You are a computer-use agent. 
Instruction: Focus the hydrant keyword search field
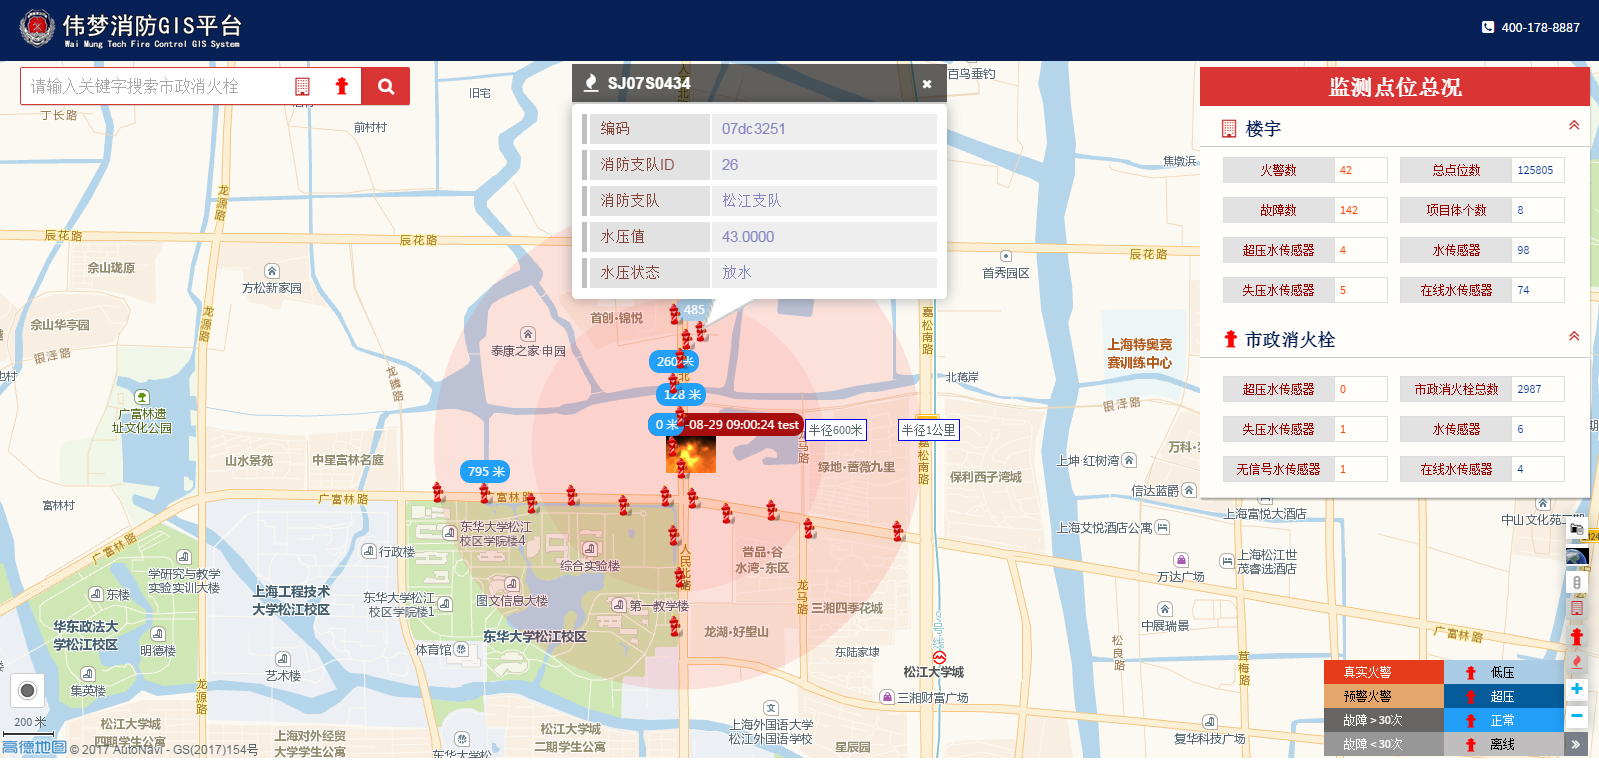[x=155, y=87]
